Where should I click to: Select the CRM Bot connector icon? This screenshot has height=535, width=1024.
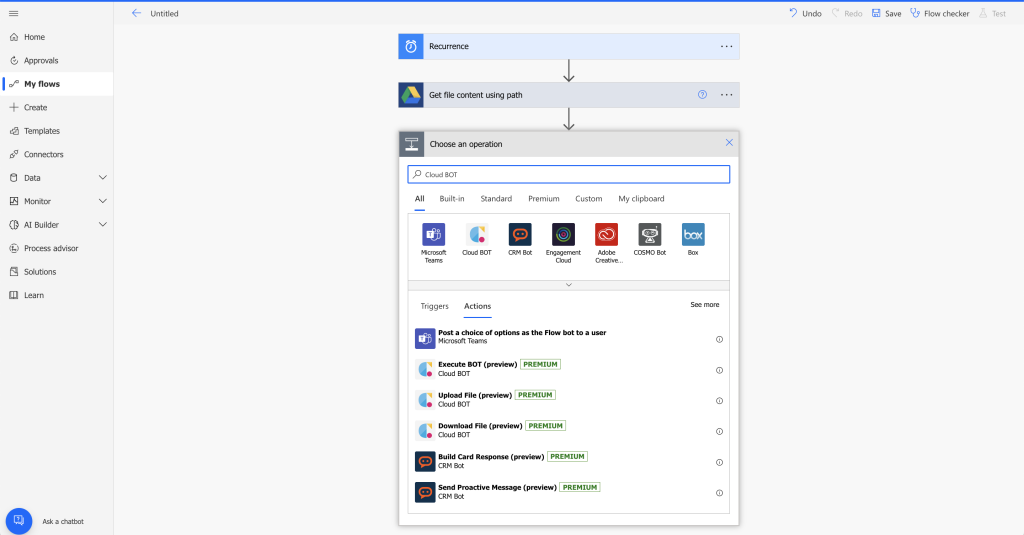tap(520, 235)
